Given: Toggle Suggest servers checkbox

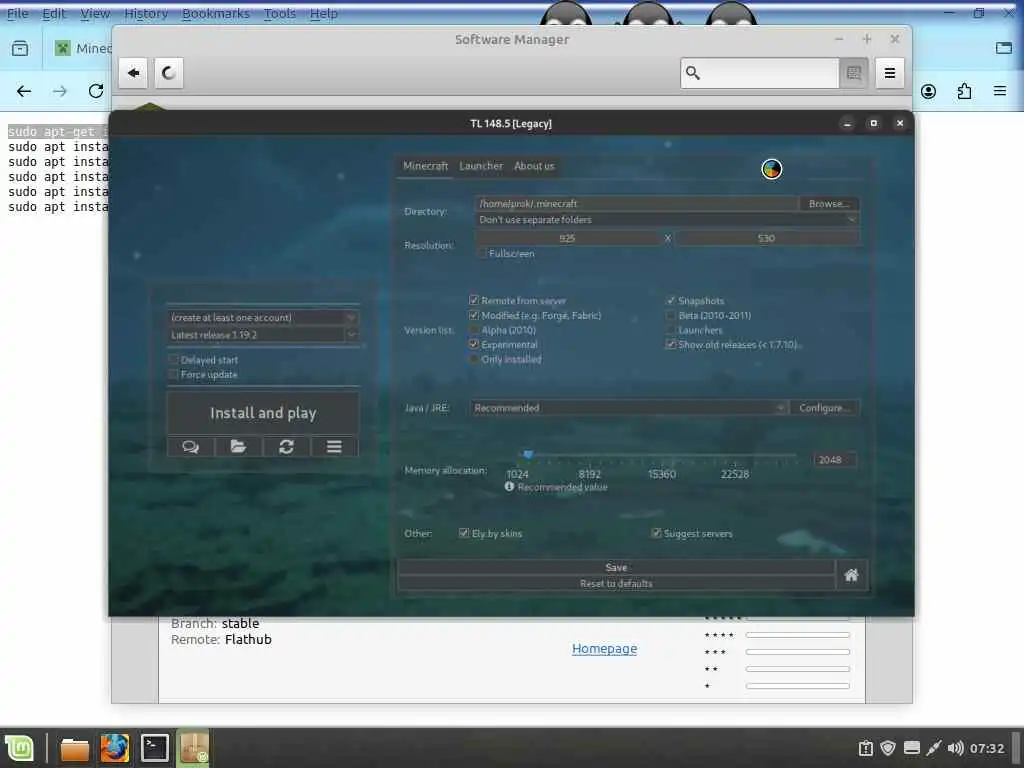Looking at the screenshot, I should (x=656, y=534).
